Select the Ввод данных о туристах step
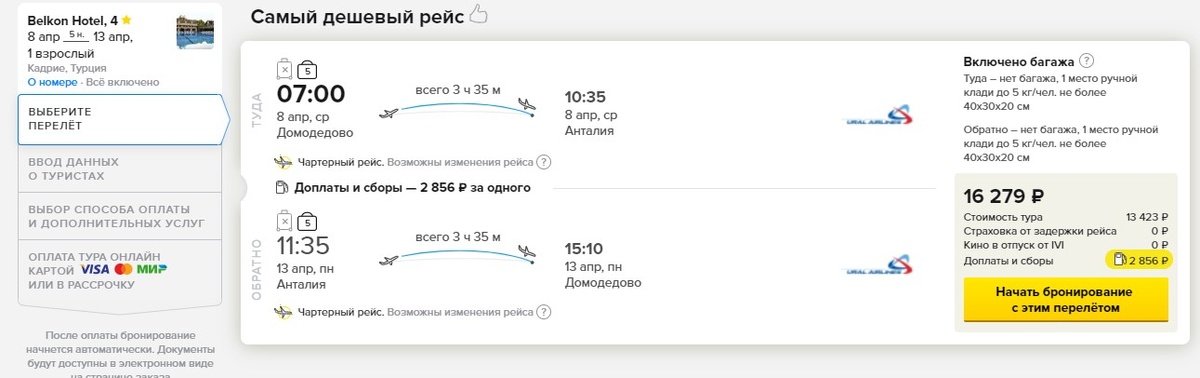 tap(120, 168)
